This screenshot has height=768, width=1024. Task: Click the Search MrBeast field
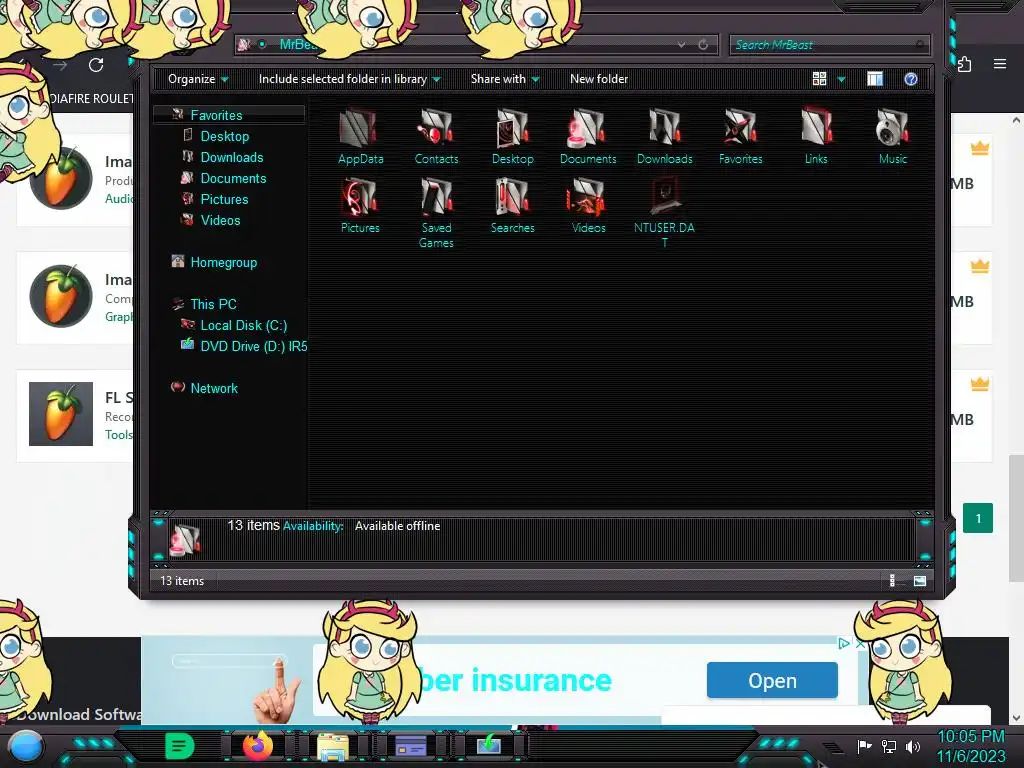click(x=829, y=44)
